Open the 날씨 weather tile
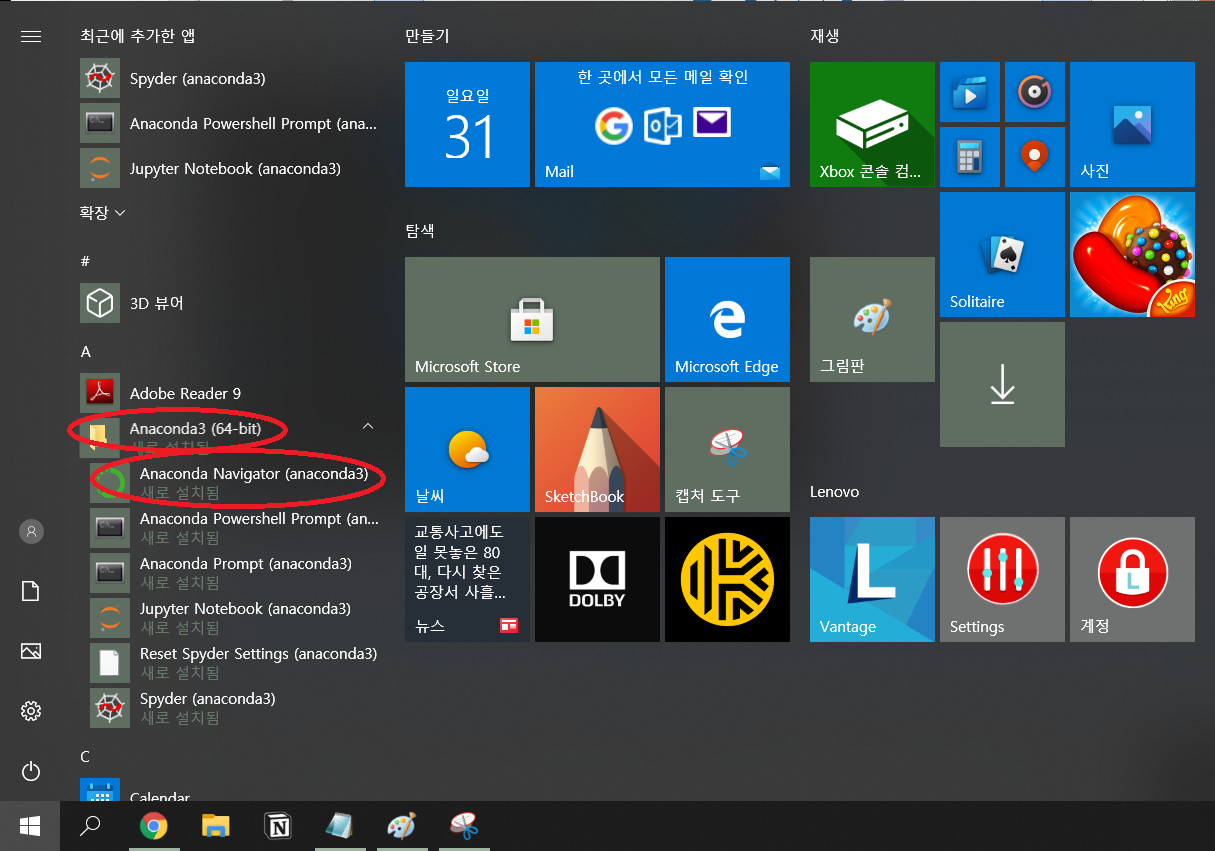The image size is (1215, 851). pos(467,449)
